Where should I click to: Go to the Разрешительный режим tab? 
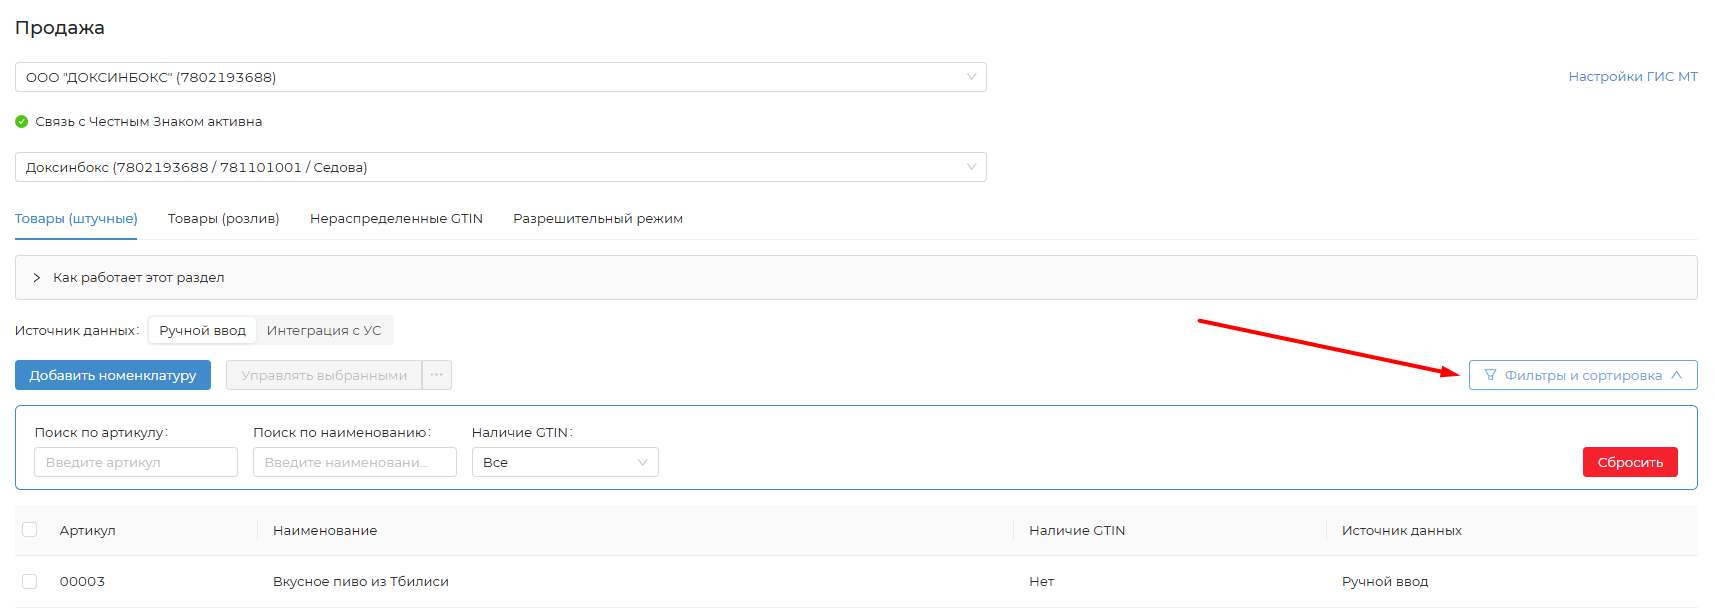click(x=598, y=219)
